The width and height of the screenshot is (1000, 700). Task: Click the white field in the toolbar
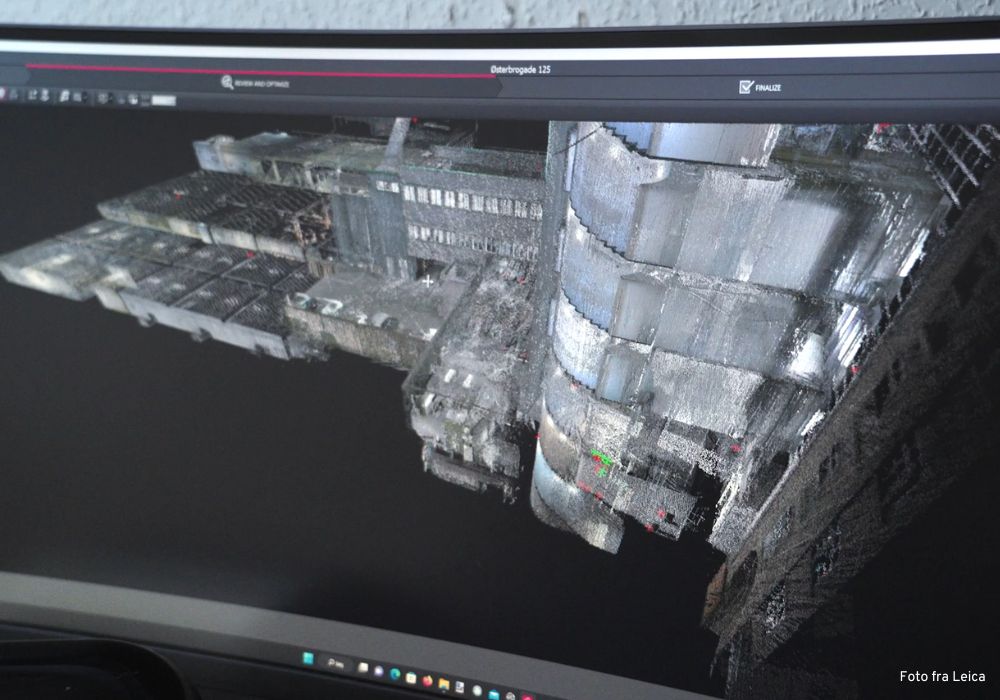pos(163,100)
